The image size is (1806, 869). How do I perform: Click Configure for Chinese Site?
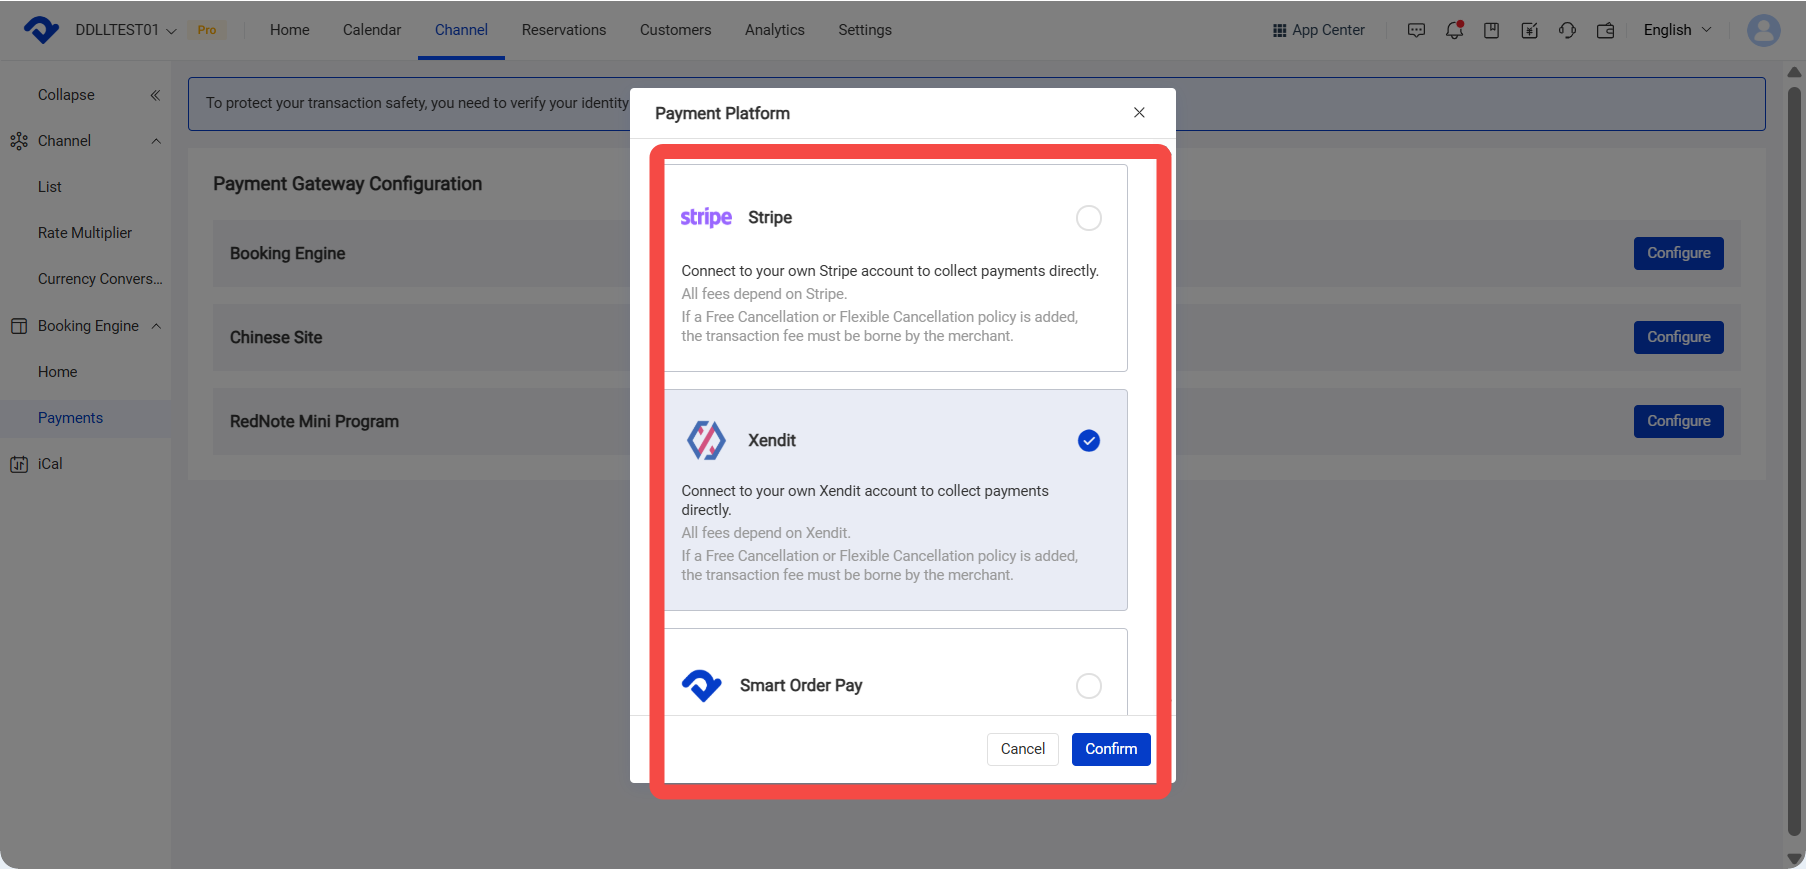pos(1679,337)
